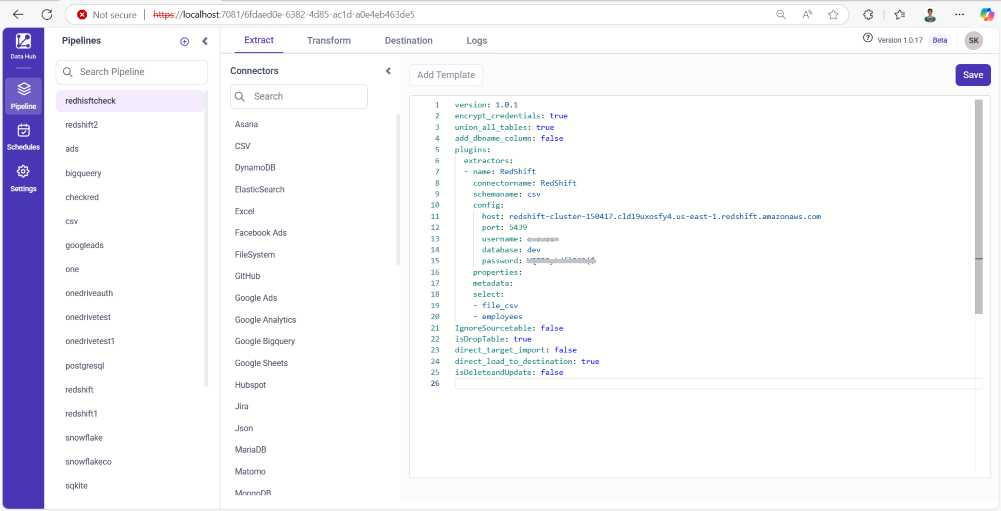Open browser Settings and more menu
This screenshot has width=1001, height=511.
(960, 14)
